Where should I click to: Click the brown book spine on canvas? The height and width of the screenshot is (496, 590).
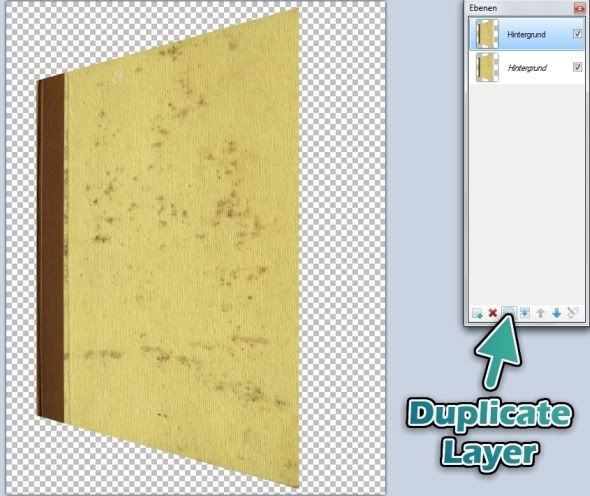click(51, 248)
